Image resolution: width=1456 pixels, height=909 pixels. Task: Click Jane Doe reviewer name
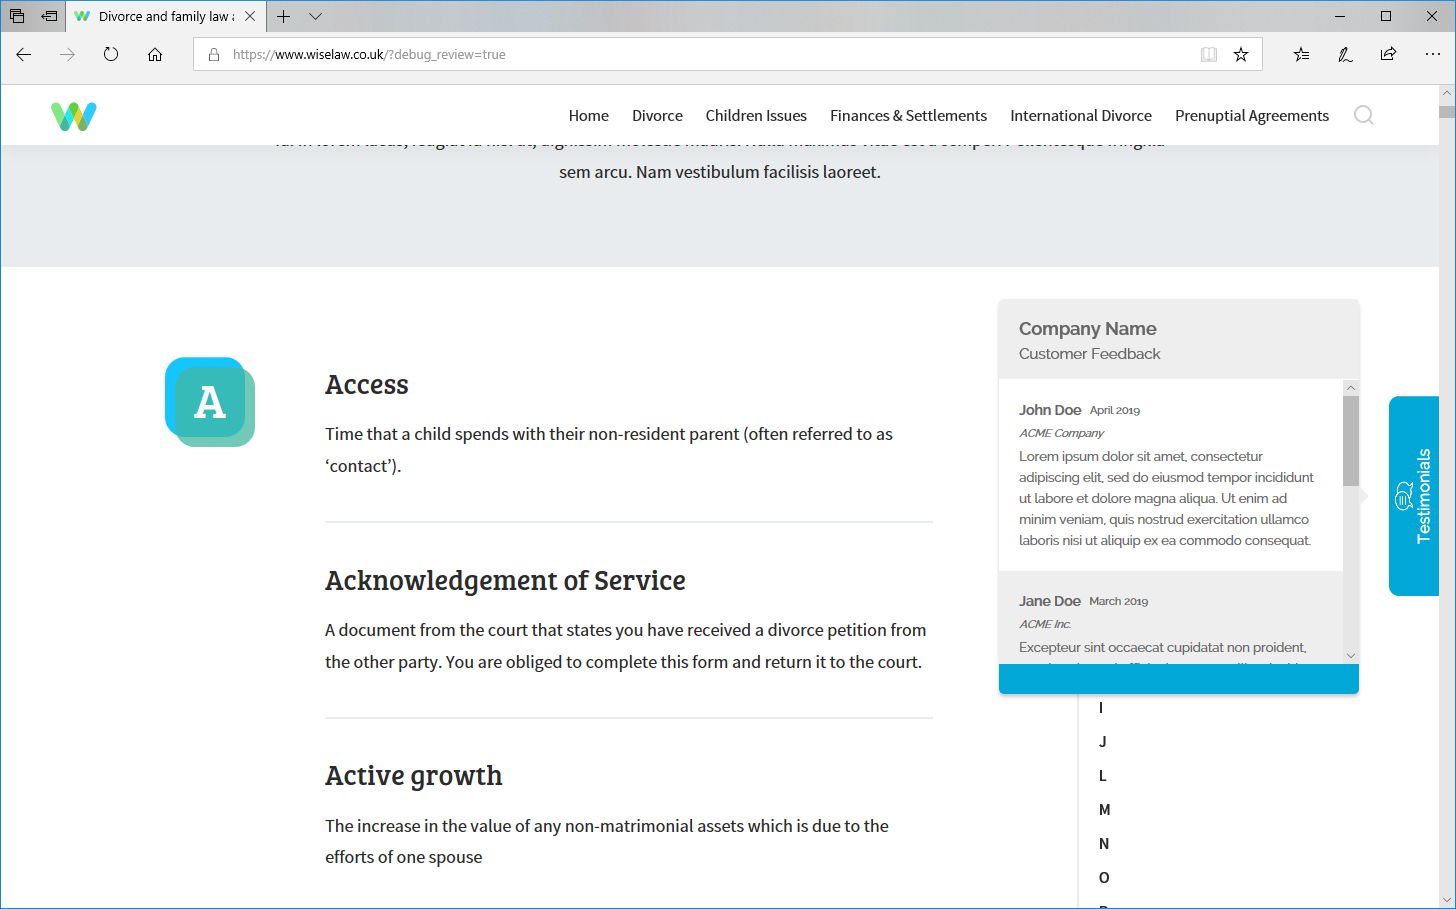point(1050,601)
